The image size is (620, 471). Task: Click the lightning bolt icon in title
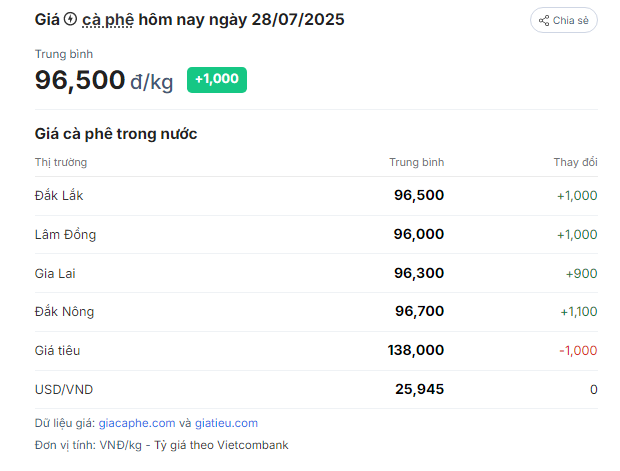pyautogui.click(x=70, y=19)
